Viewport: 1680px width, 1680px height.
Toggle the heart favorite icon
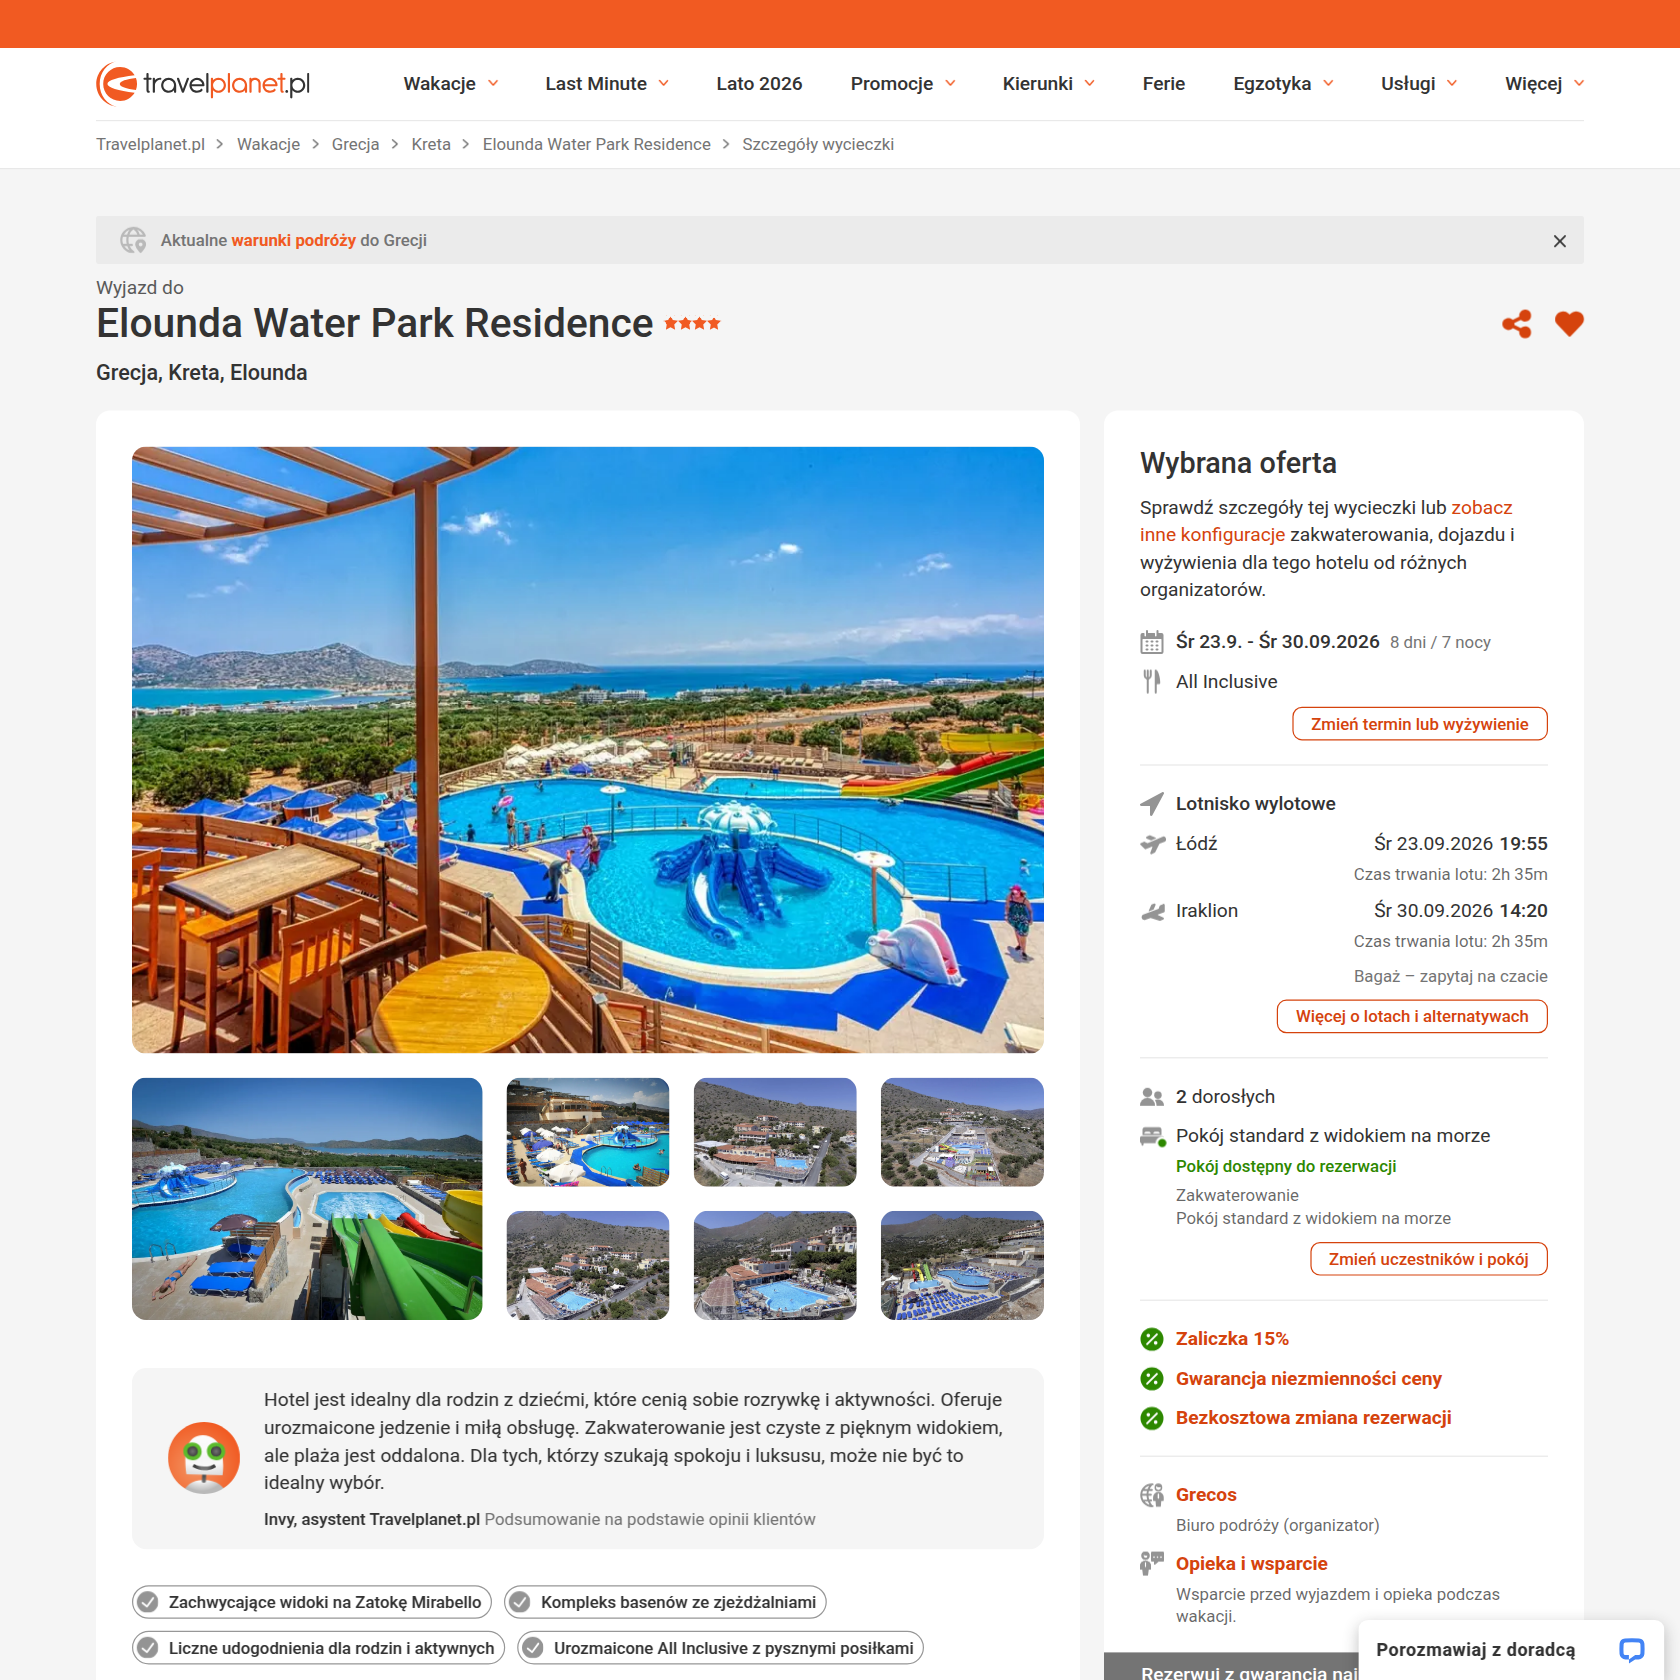[1569, 324]
